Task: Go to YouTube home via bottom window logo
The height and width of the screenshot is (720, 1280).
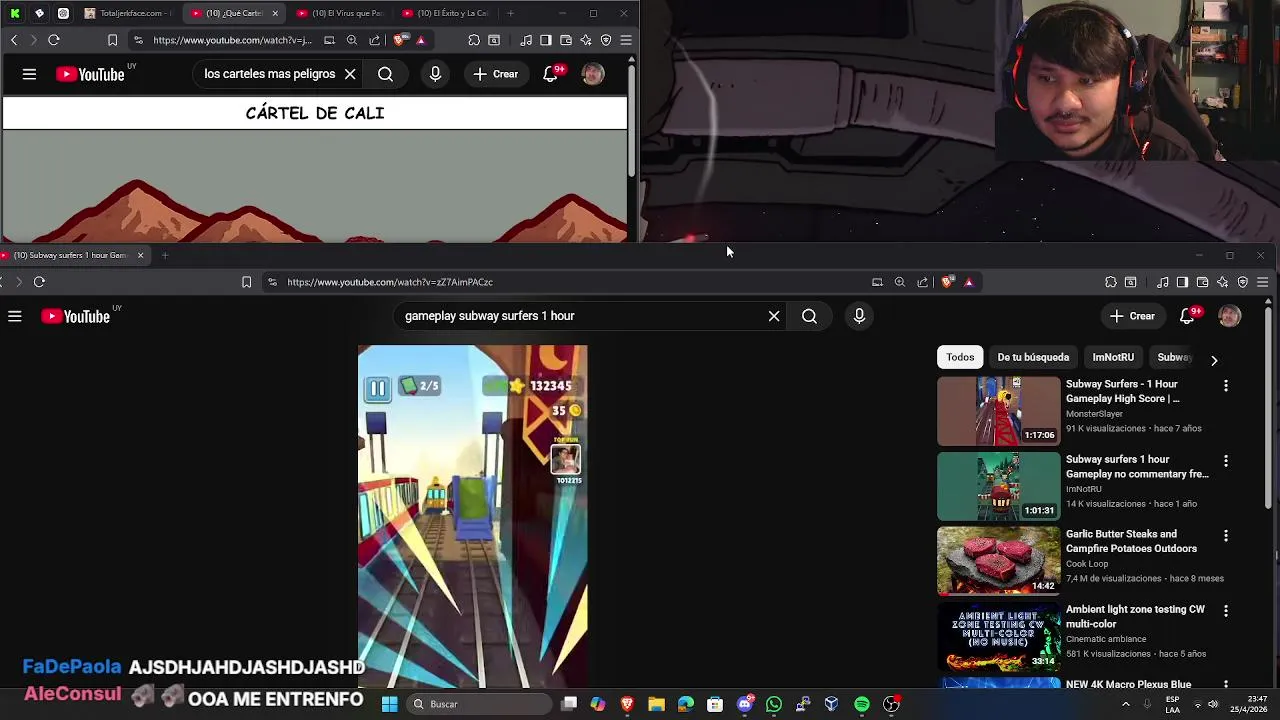Action: [76, 316]
